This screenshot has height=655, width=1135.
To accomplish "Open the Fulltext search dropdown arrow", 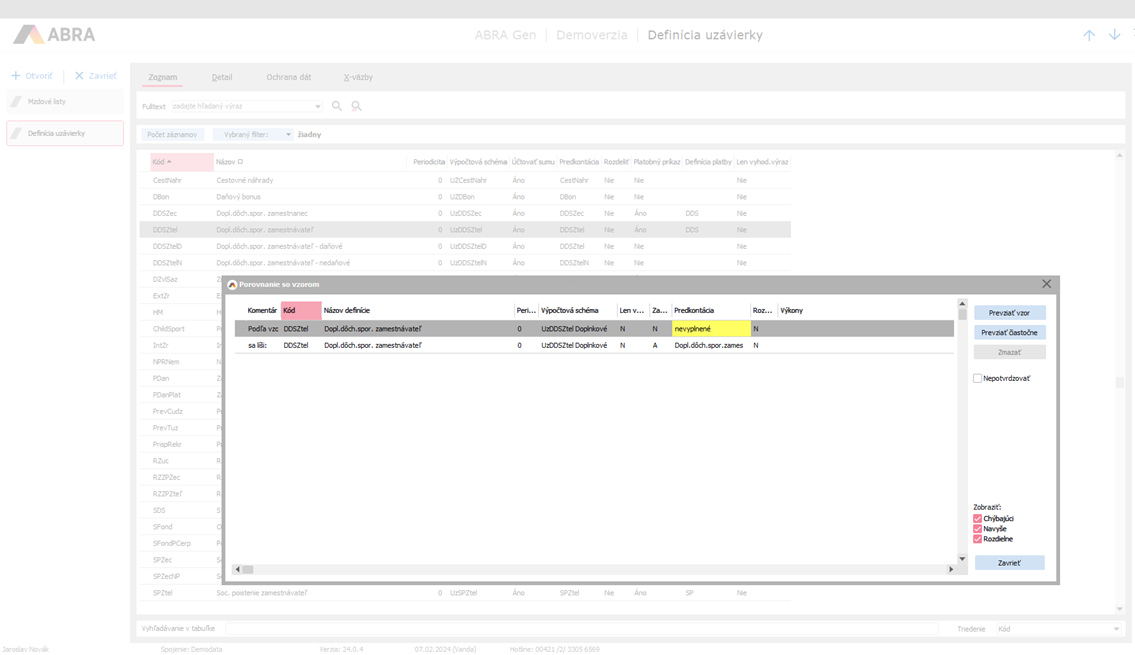I will tap(318, 106).
